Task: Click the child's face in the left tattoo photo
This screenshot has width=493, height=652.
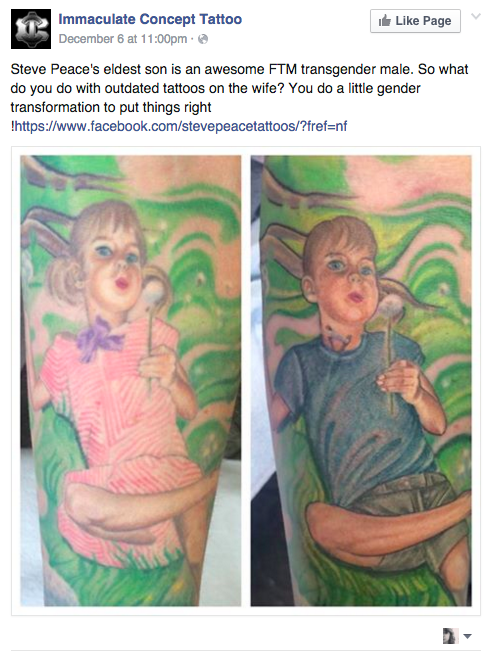Action: 112,265
